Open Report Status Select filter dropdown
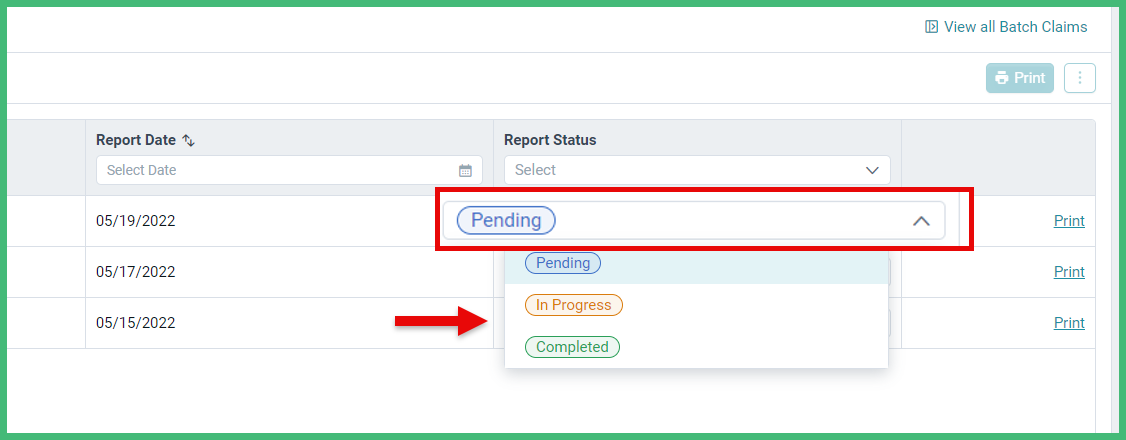This screenshot has width=1126, height=440. coord(697,170)
